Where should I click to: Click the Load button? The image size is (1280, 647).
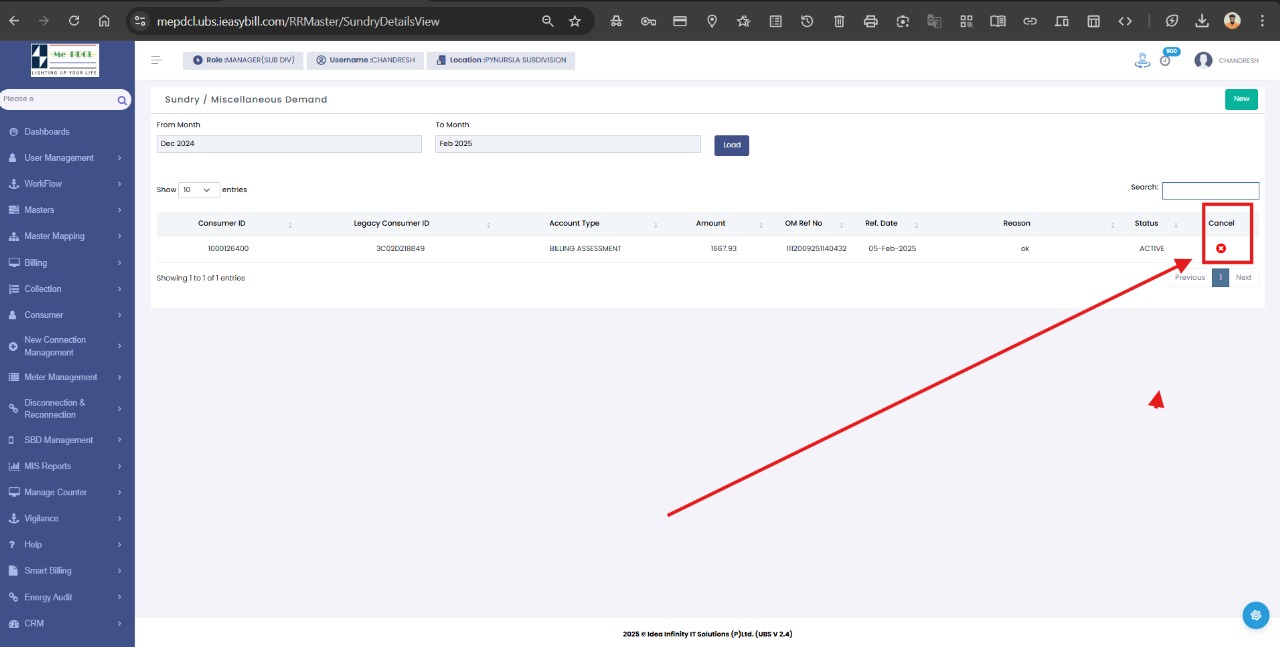coord(732,145)
